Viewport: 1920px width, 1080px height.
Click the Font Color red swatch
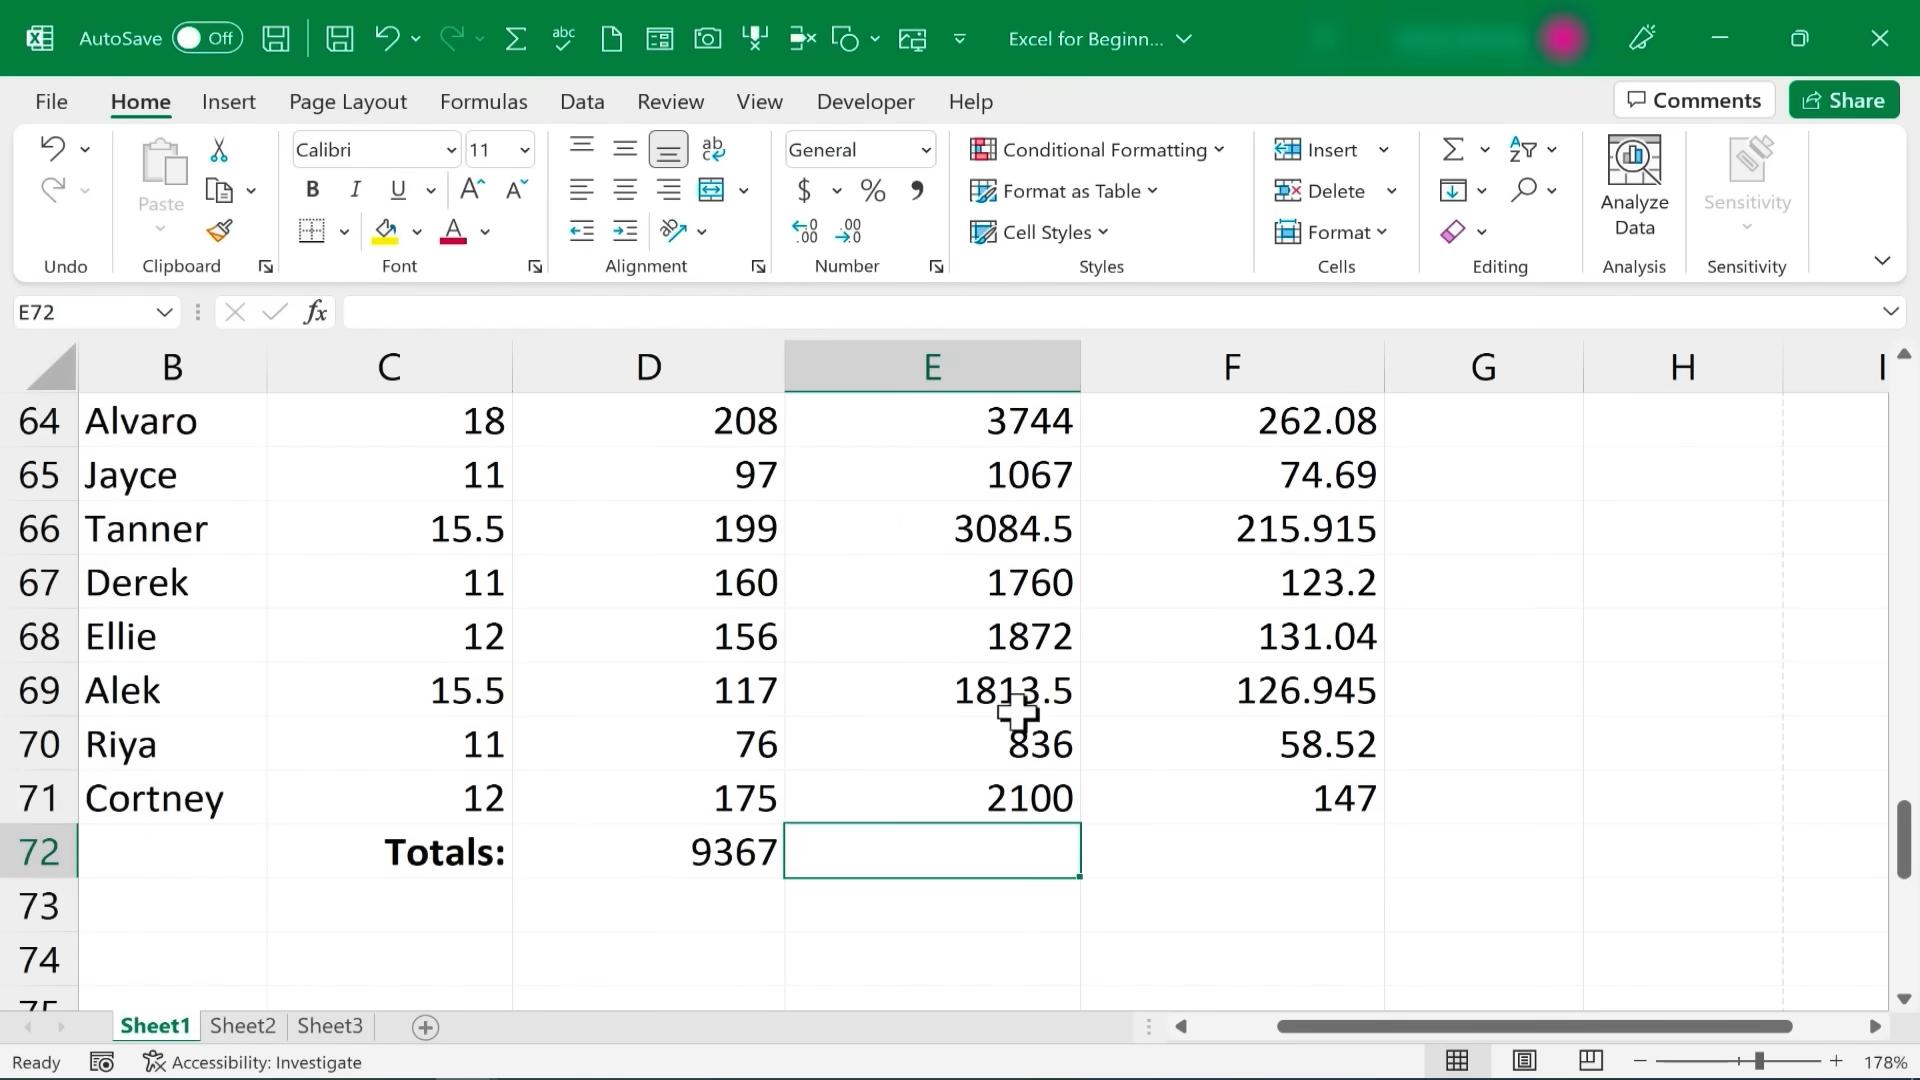coord(453,232)
